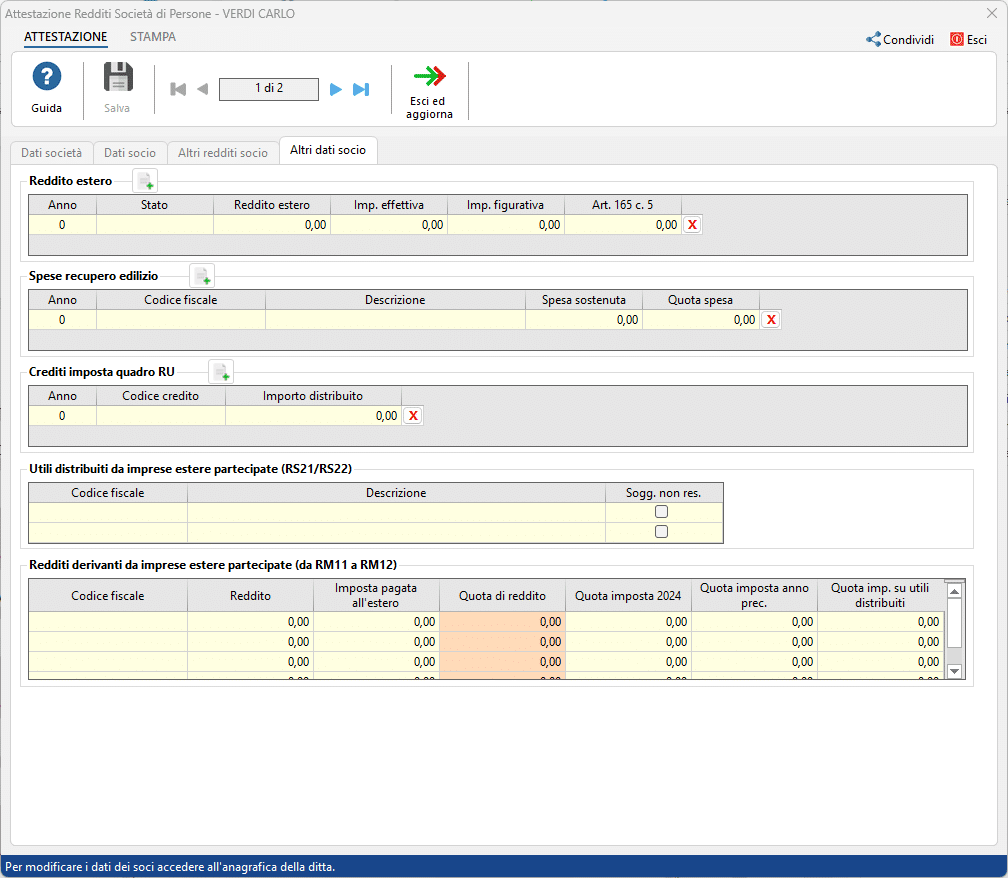Screen dimensions: 1008x878
Task: Add a row under Spese recupero edilizio
Action: point(202,275)
